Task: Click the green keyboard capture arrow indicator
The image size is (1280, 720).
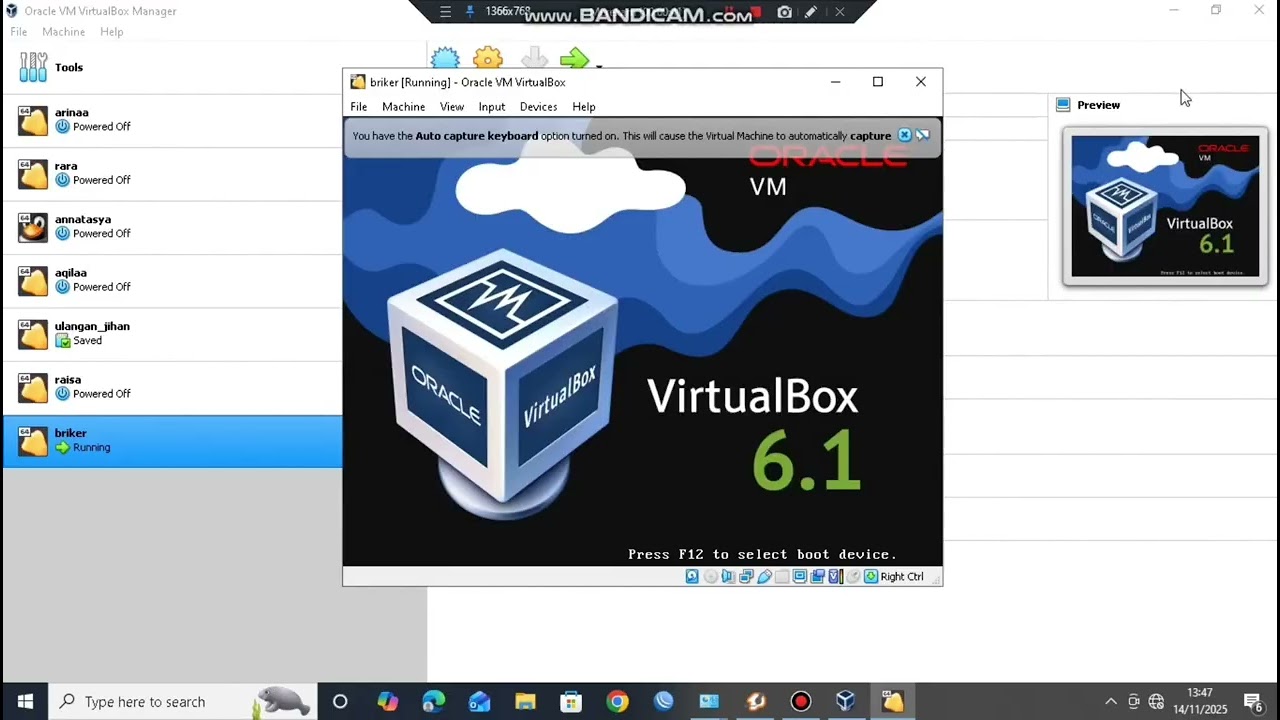Action: [871, 576]
